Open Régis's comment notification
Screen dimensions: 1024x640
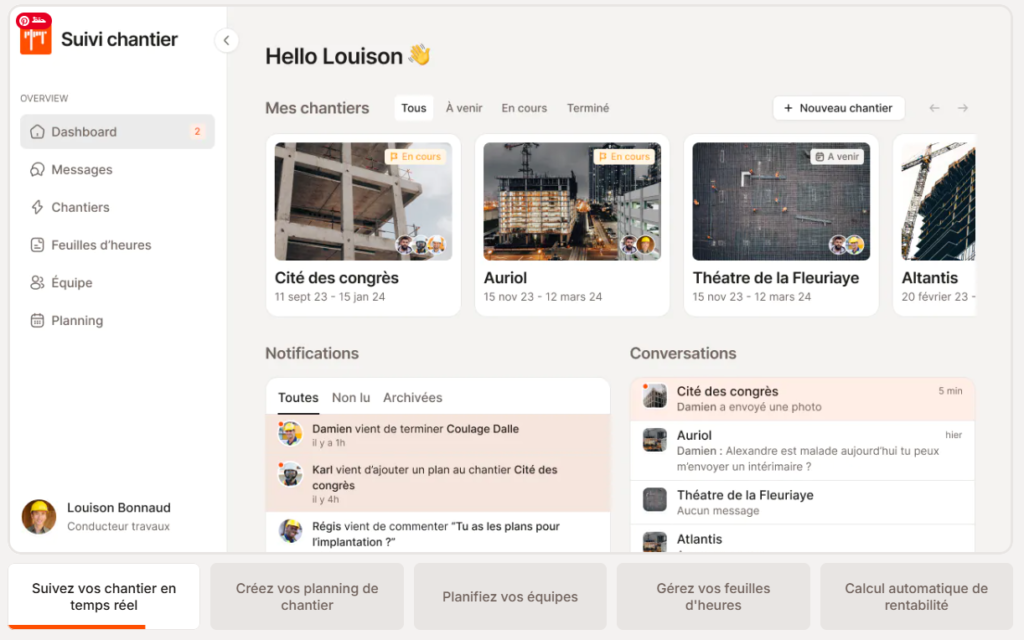[438, 533]
